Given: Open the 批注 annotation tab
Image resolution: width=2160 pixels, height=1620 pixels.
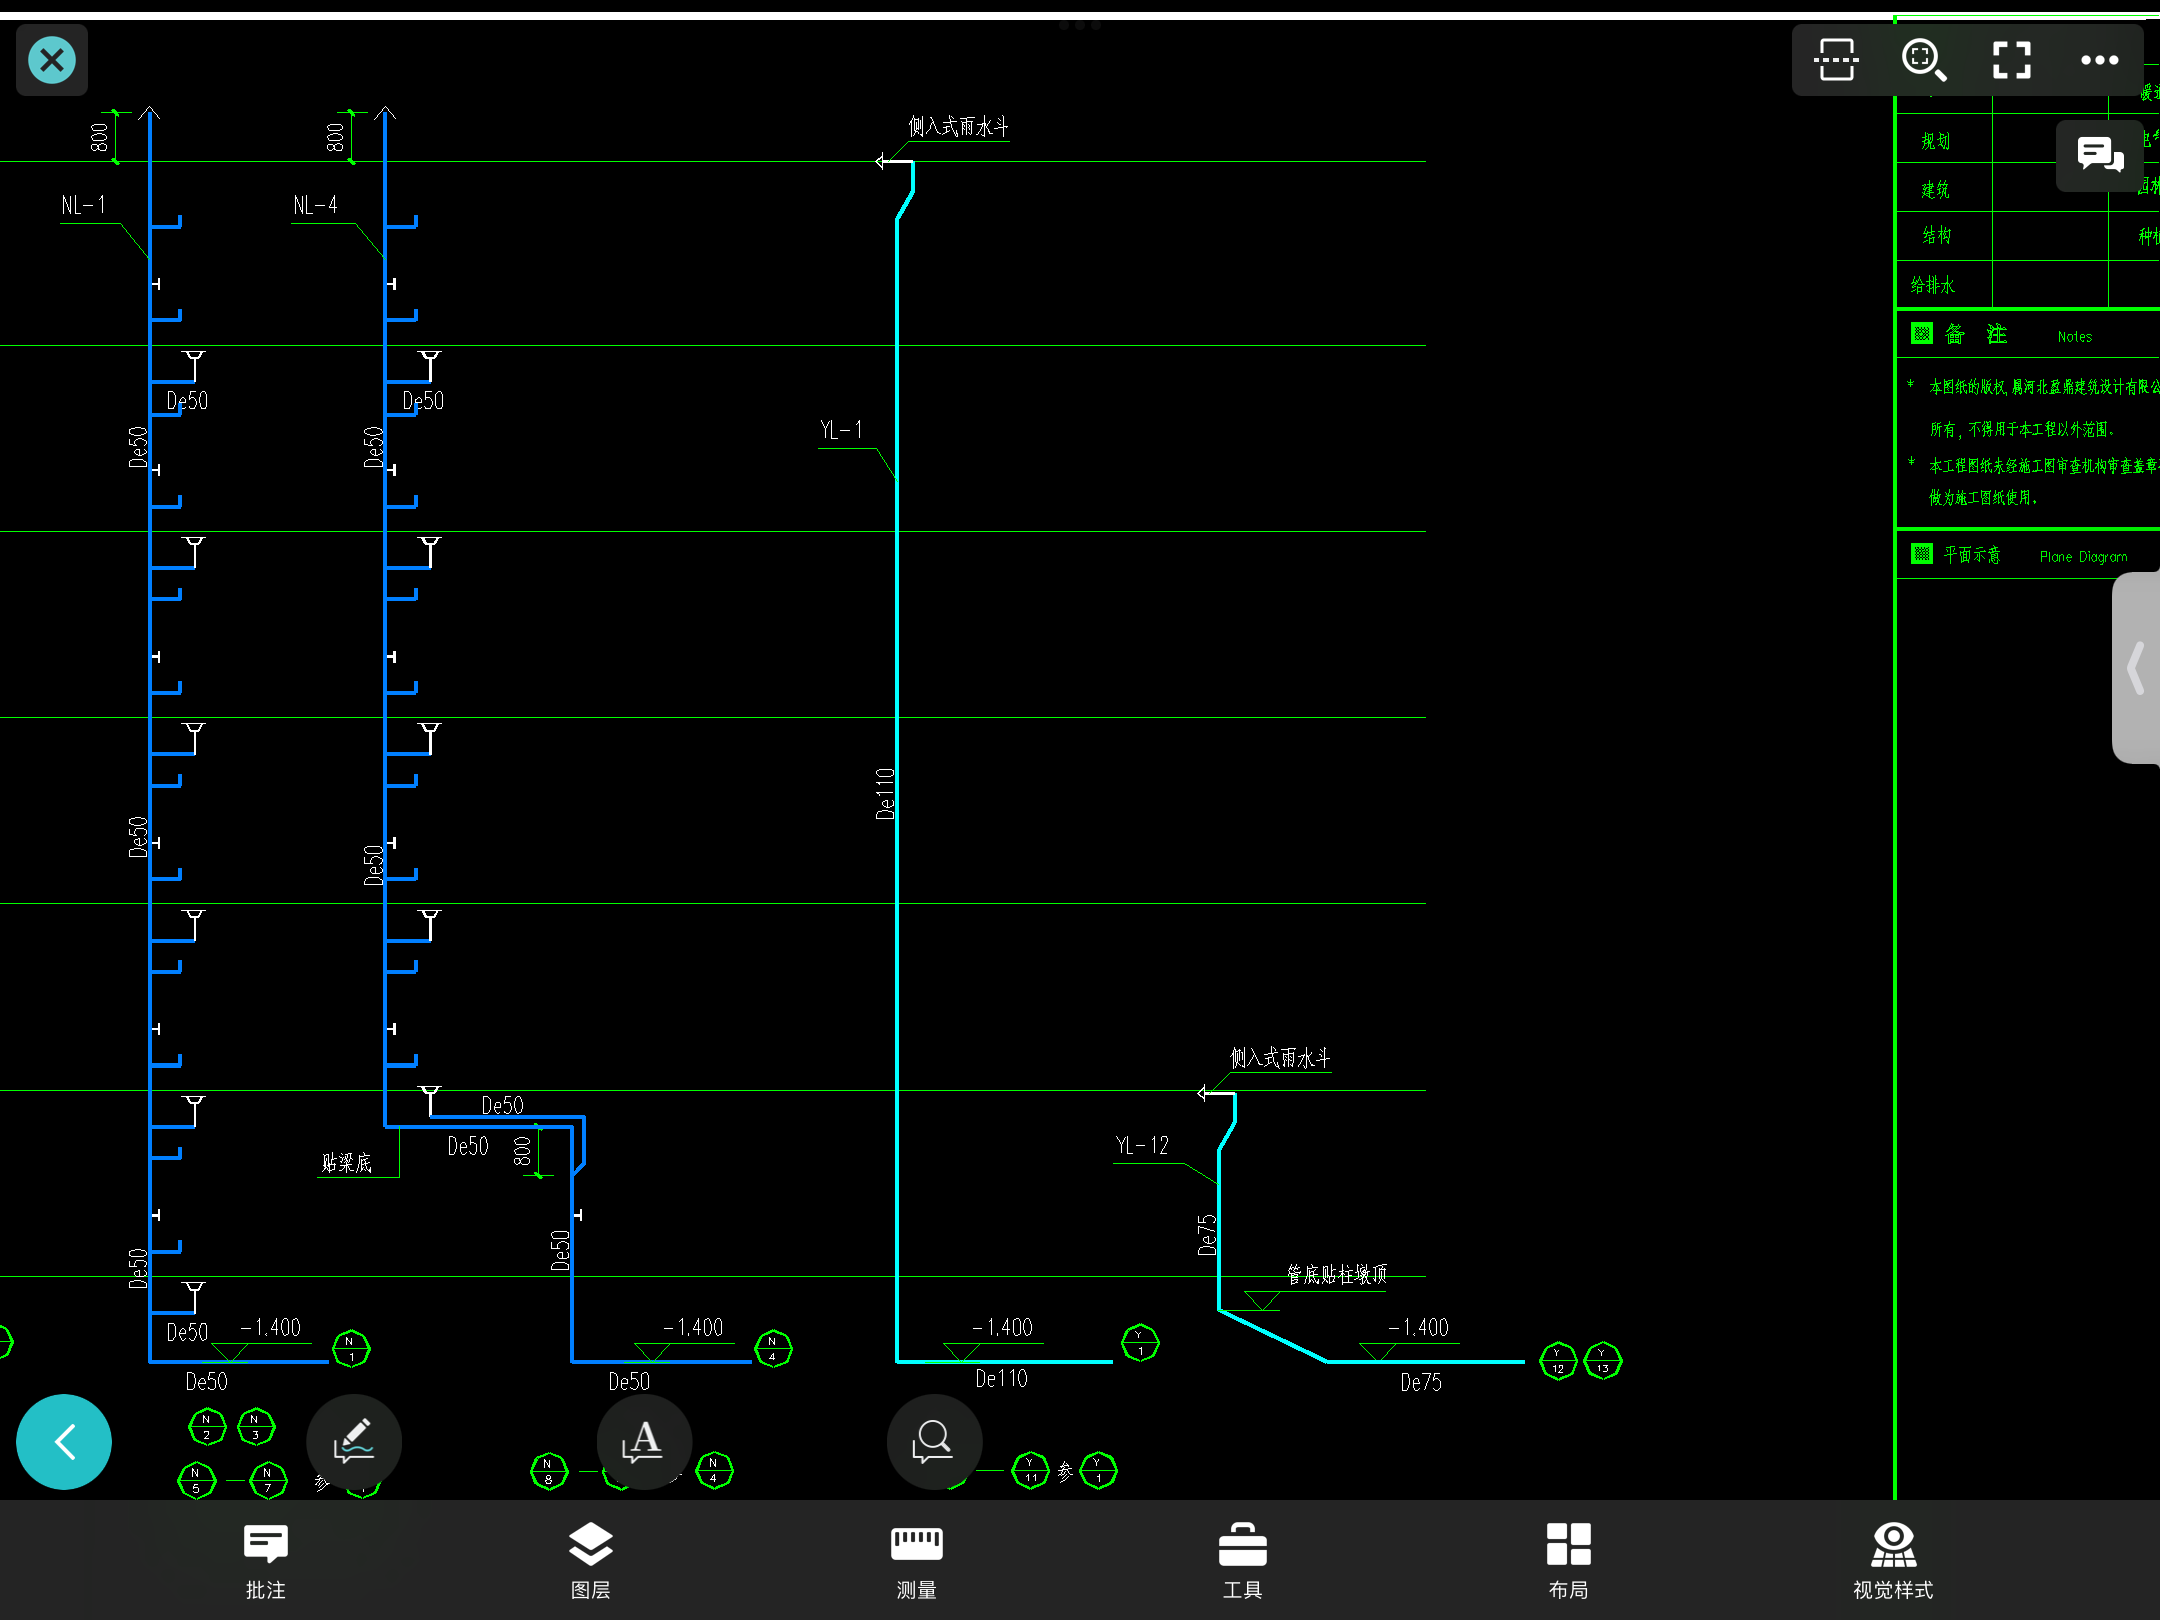Looking at the screenshot, I should [x=266, y=1561].
